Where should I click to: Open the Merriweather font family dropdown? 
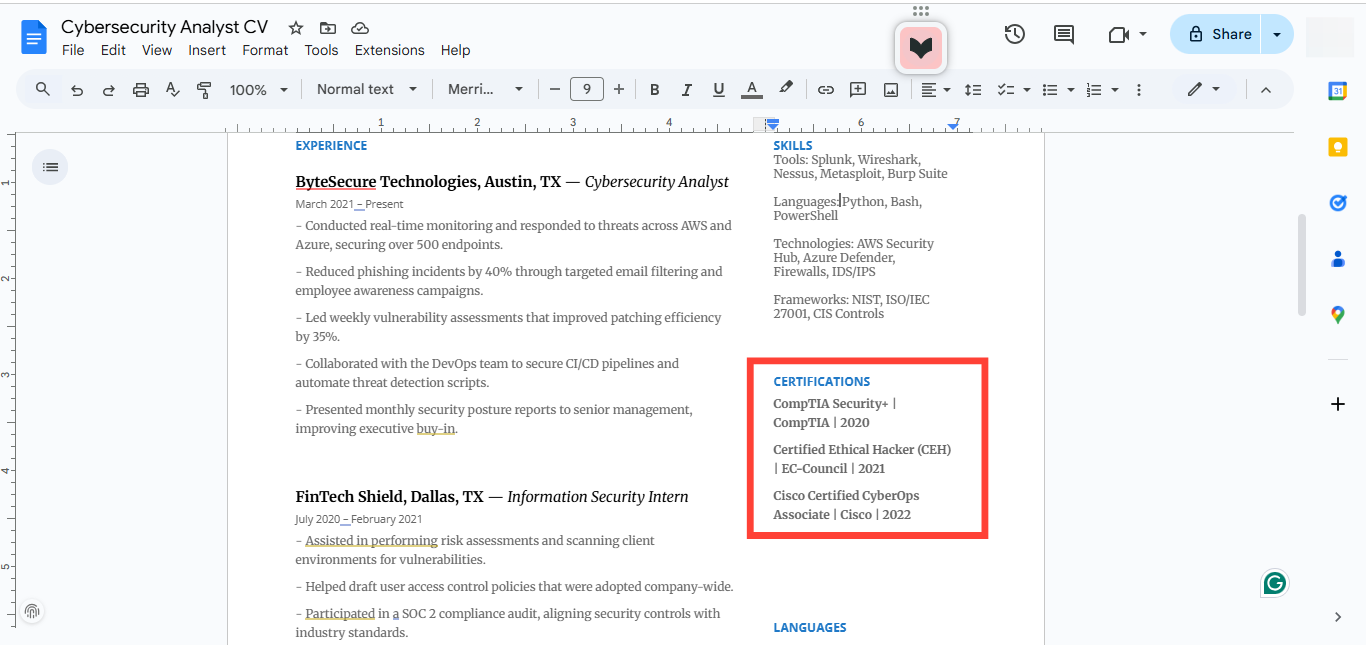click(485, 90)
